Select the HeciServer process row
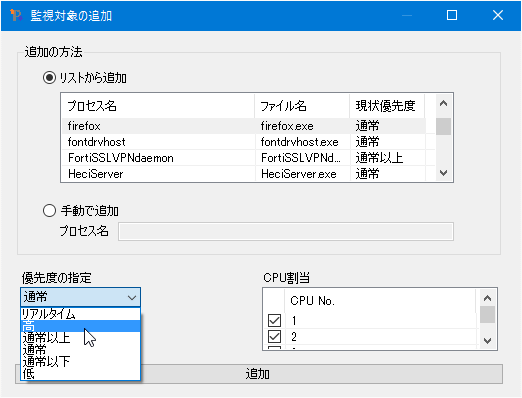This screenshot has height=398, width=522. pyautogui.click(x=243, y=174)
